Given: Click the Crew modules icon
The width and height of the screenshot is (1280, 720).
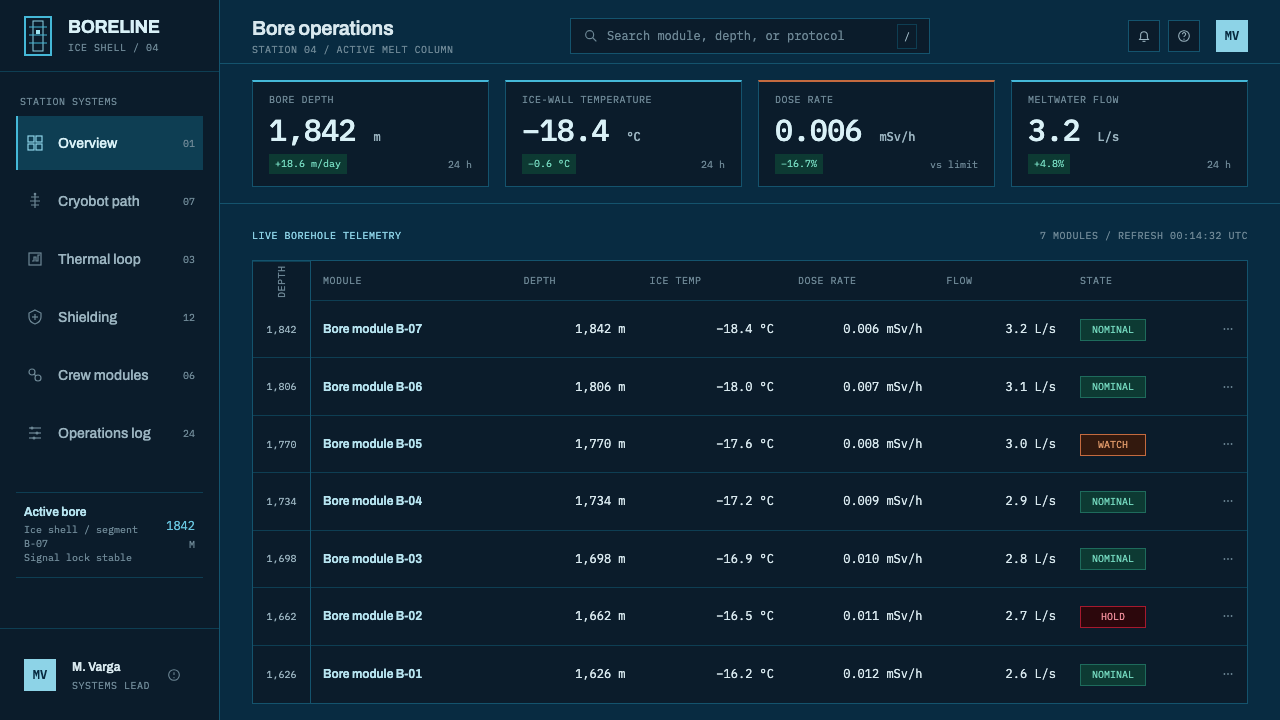Looking at the screenshot, I should click(35, 375).
